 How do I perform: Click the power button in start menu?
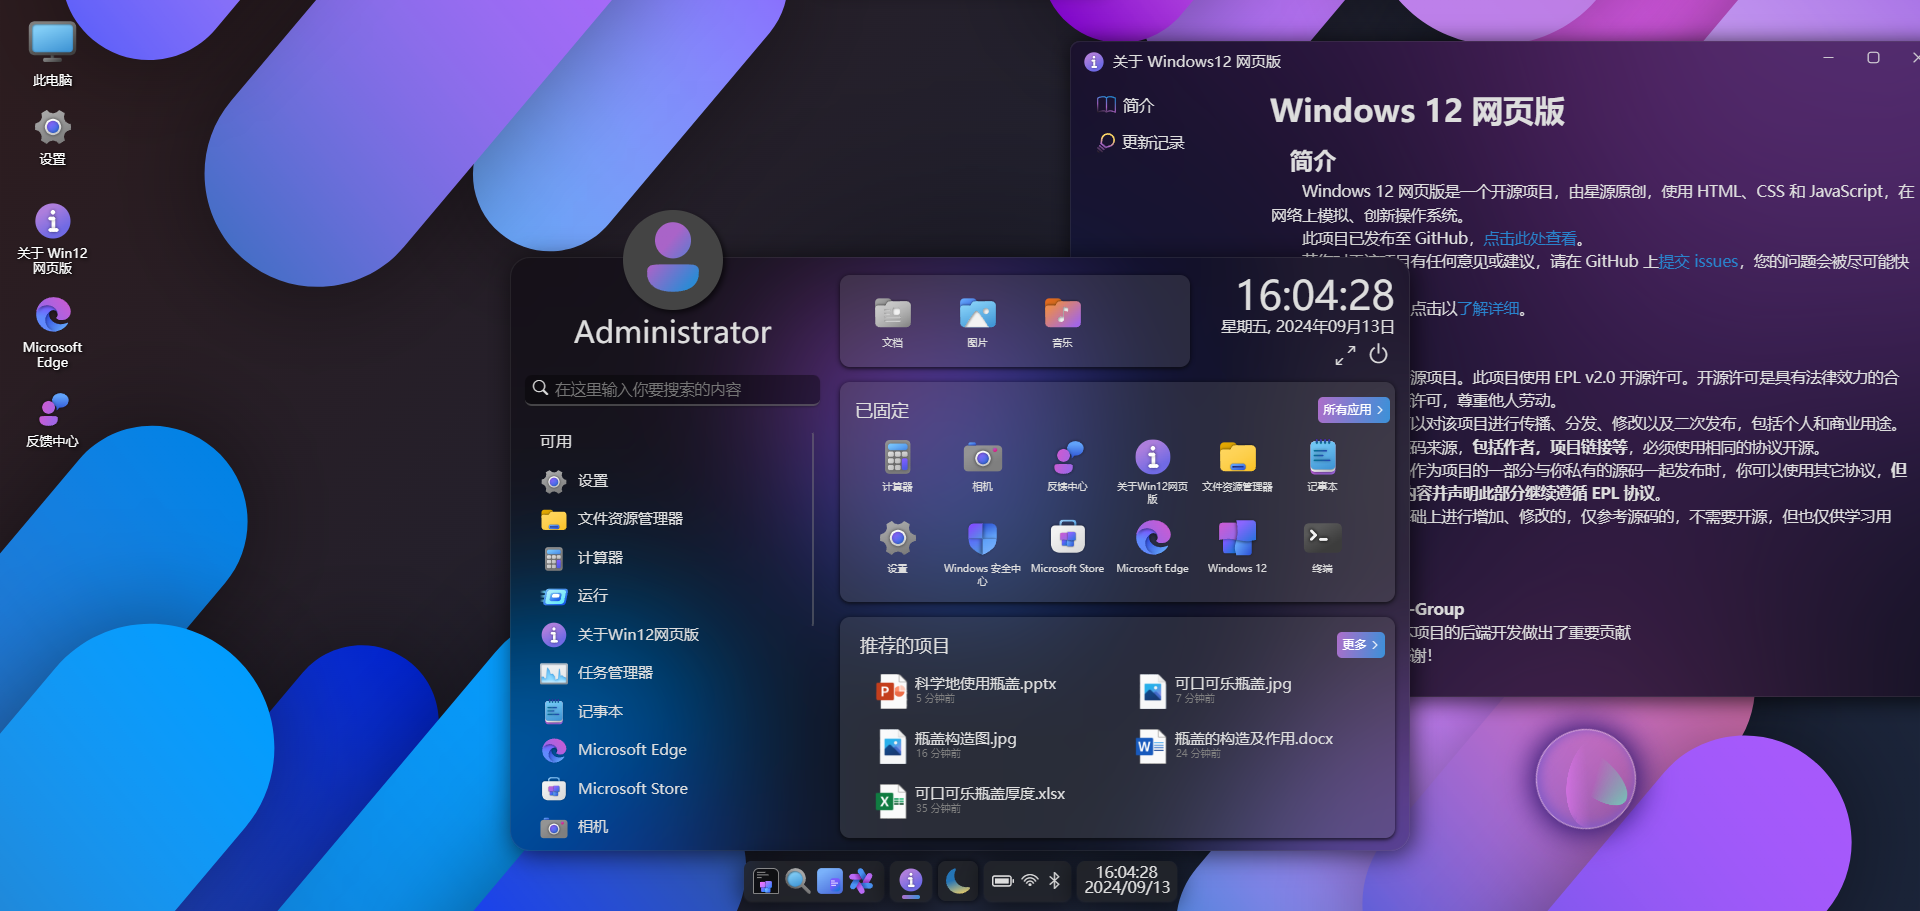point(1378,354)
